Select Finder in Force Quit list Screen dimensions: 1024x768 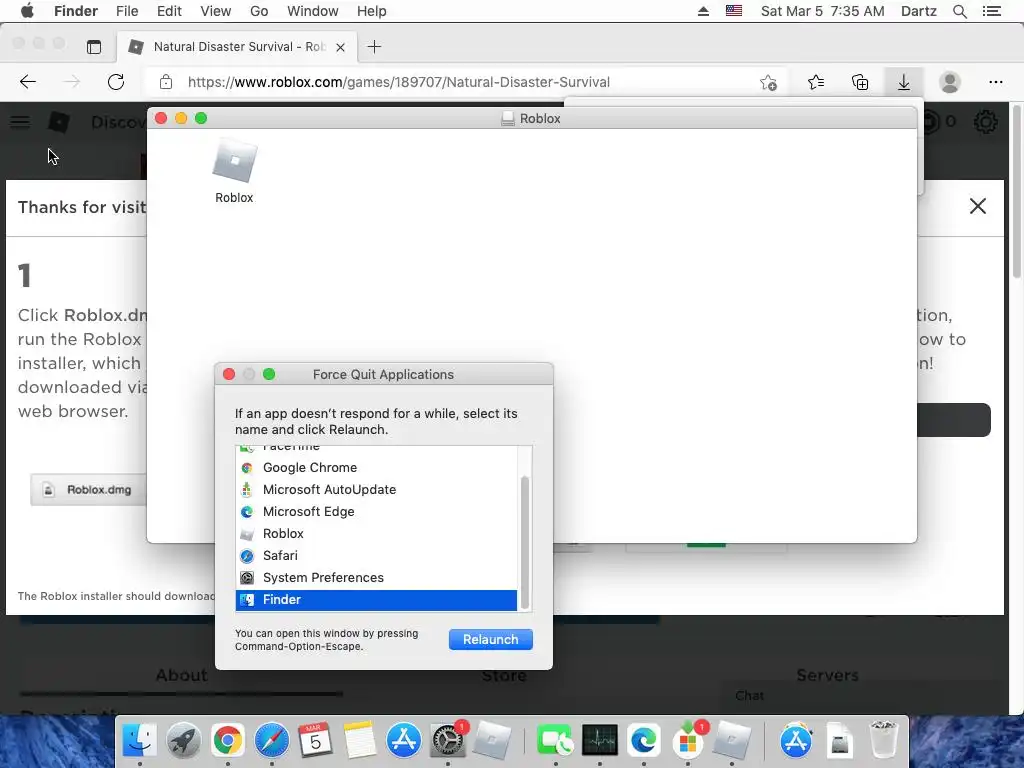[376, 600]
